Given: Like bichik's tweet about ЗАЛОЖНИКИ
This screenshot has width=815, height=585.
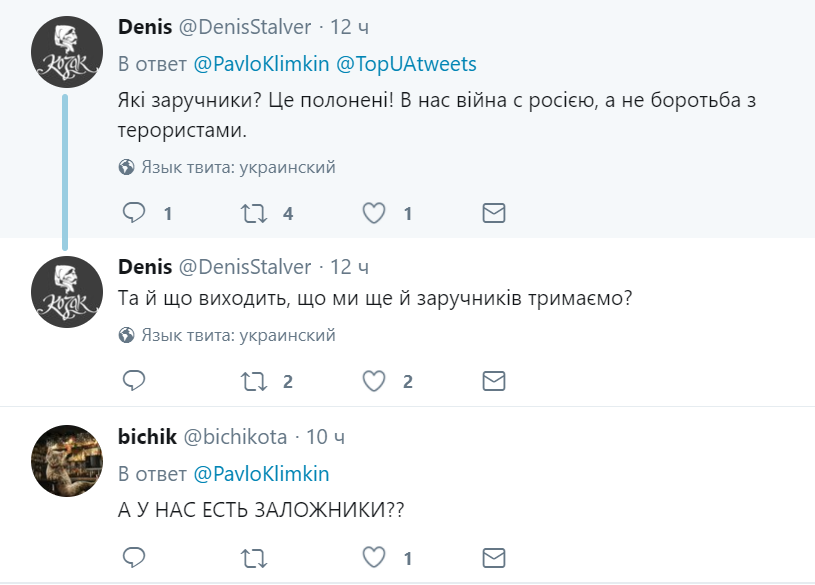Looking at the screenshot, I should [374, 556].
